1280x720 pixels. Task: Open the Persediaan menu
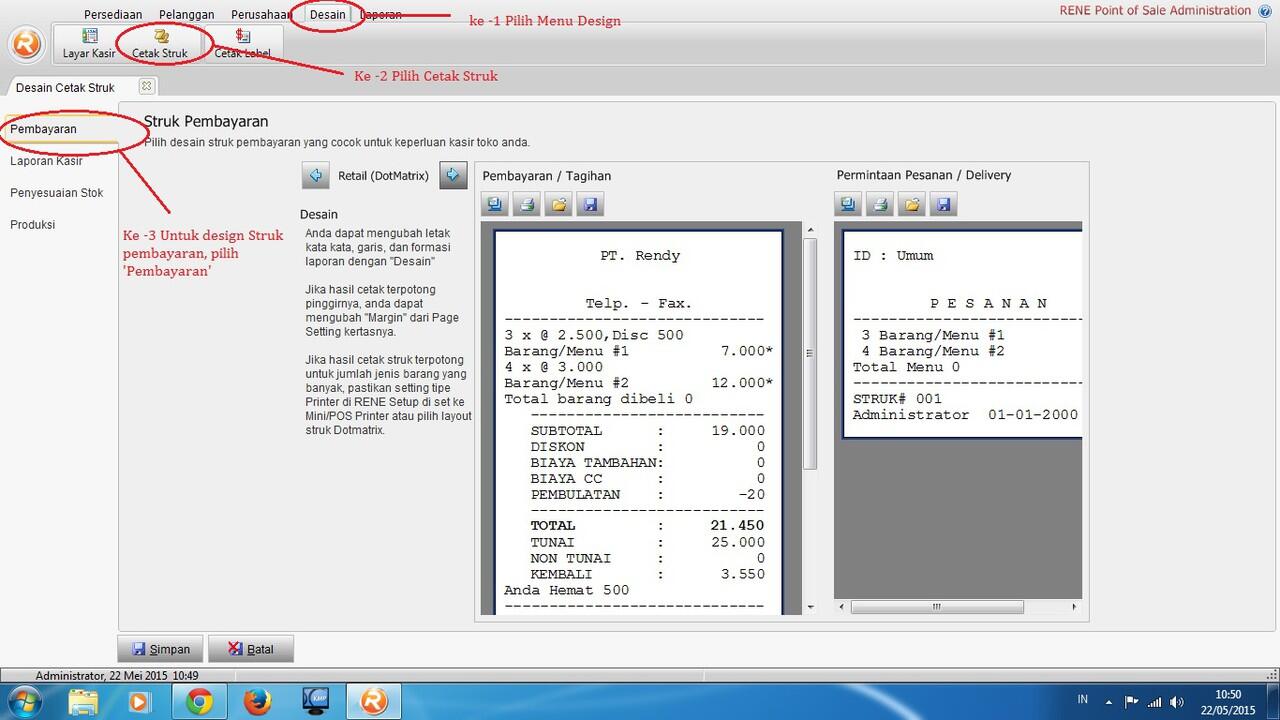click(113, 15)
